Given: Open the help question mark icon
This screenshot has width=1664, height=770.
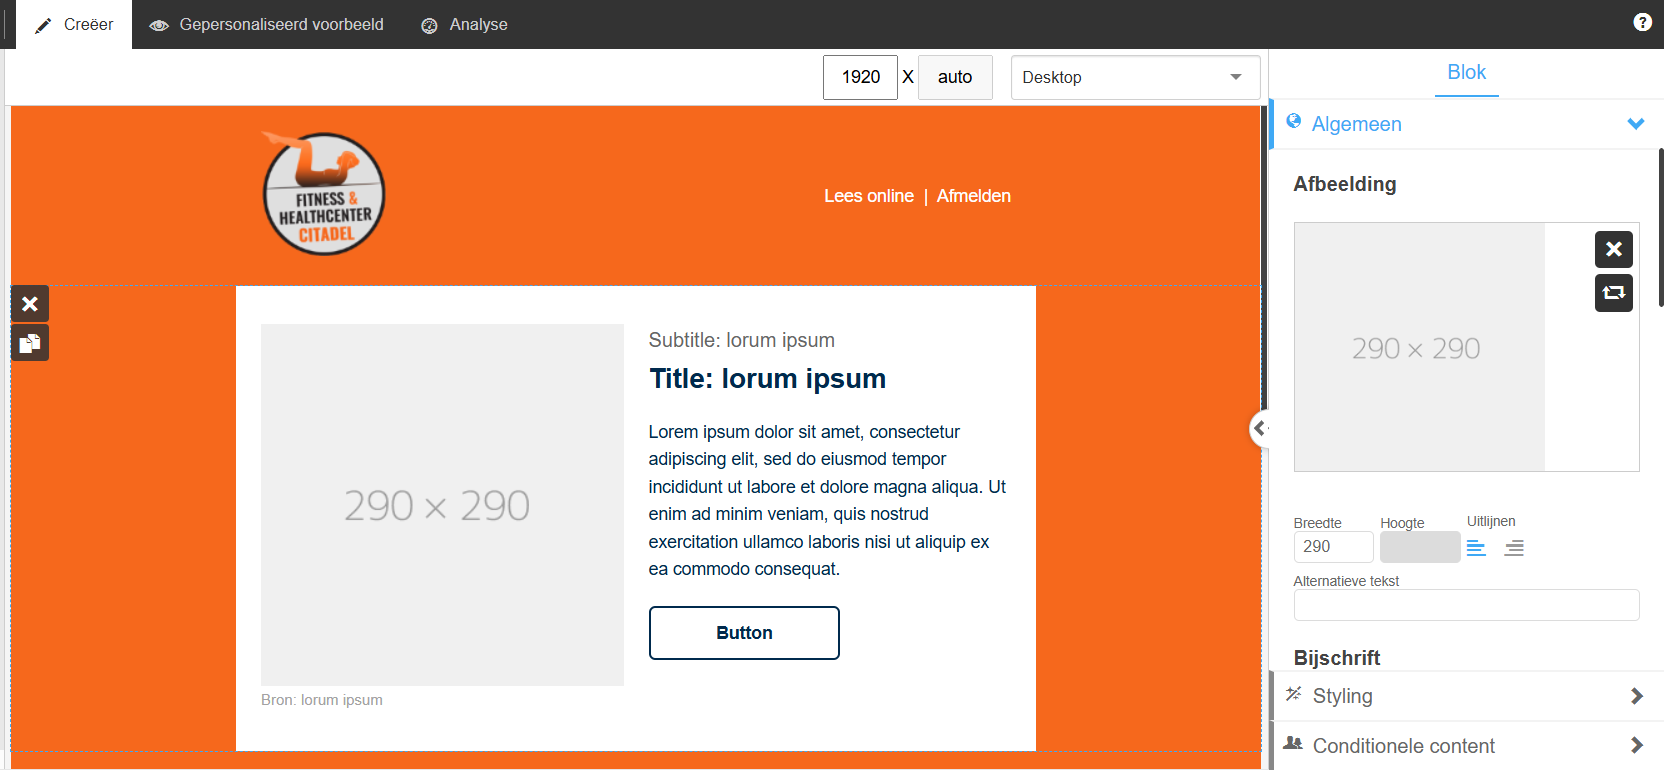Looking at the screenshot, I should [1642, 22].
